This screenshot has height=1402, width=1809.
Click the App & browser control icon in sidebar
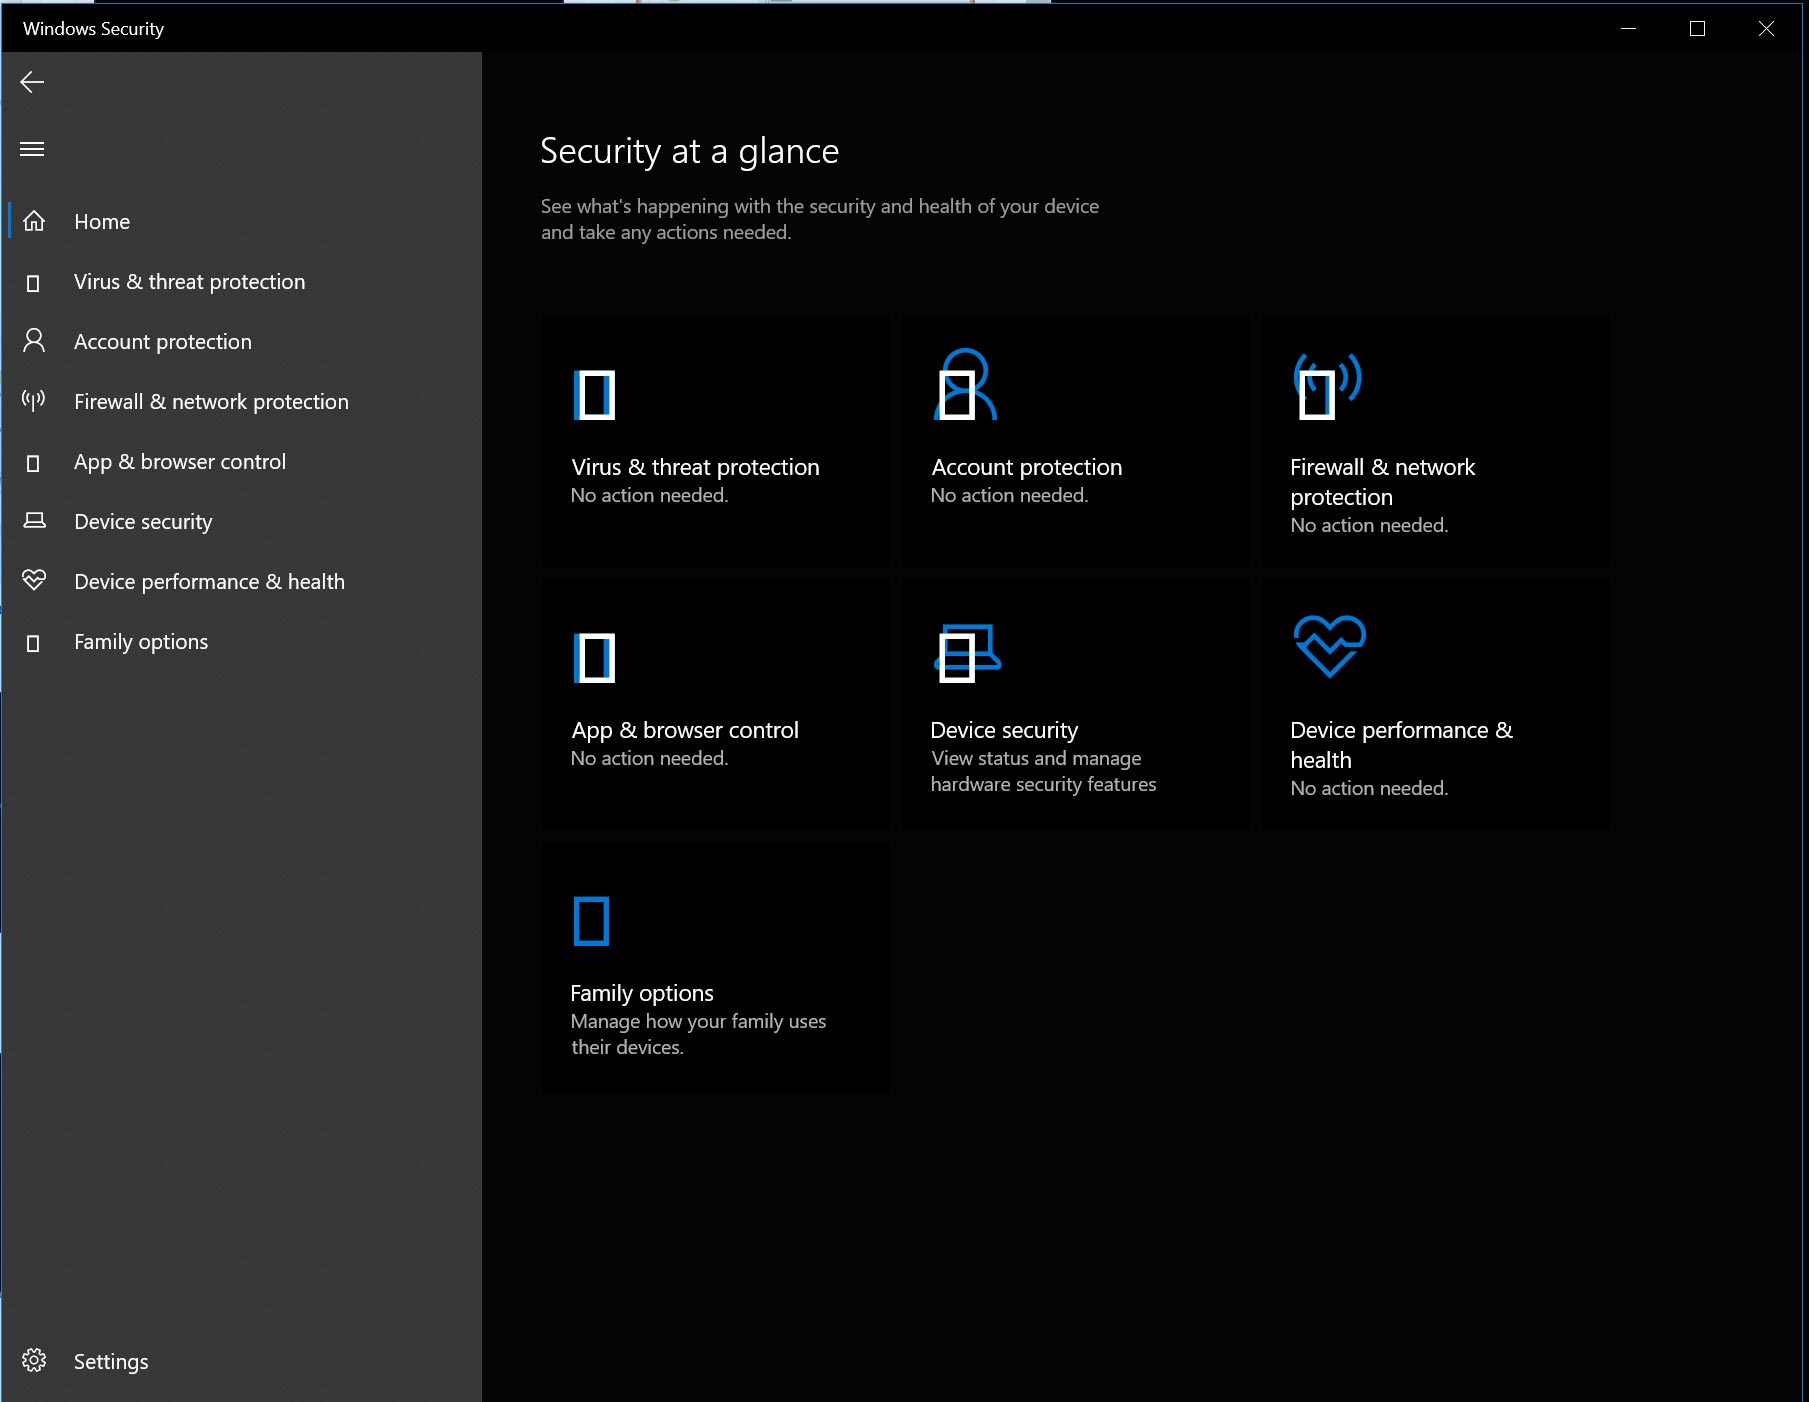(33, 461)
